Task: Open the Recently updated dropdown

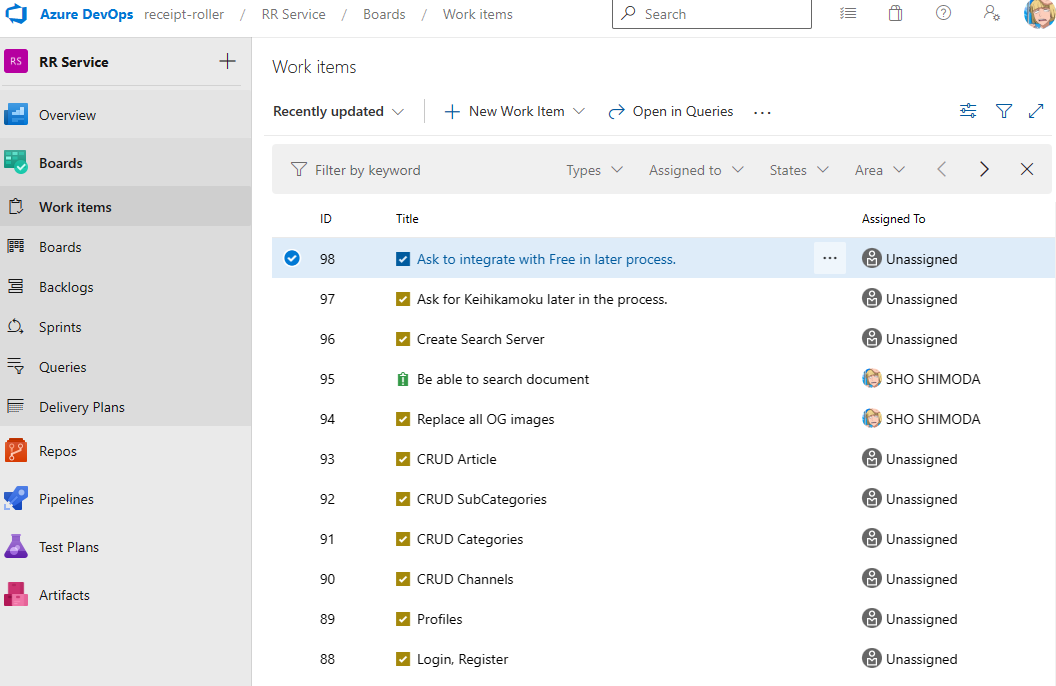Action: (338, 111)
